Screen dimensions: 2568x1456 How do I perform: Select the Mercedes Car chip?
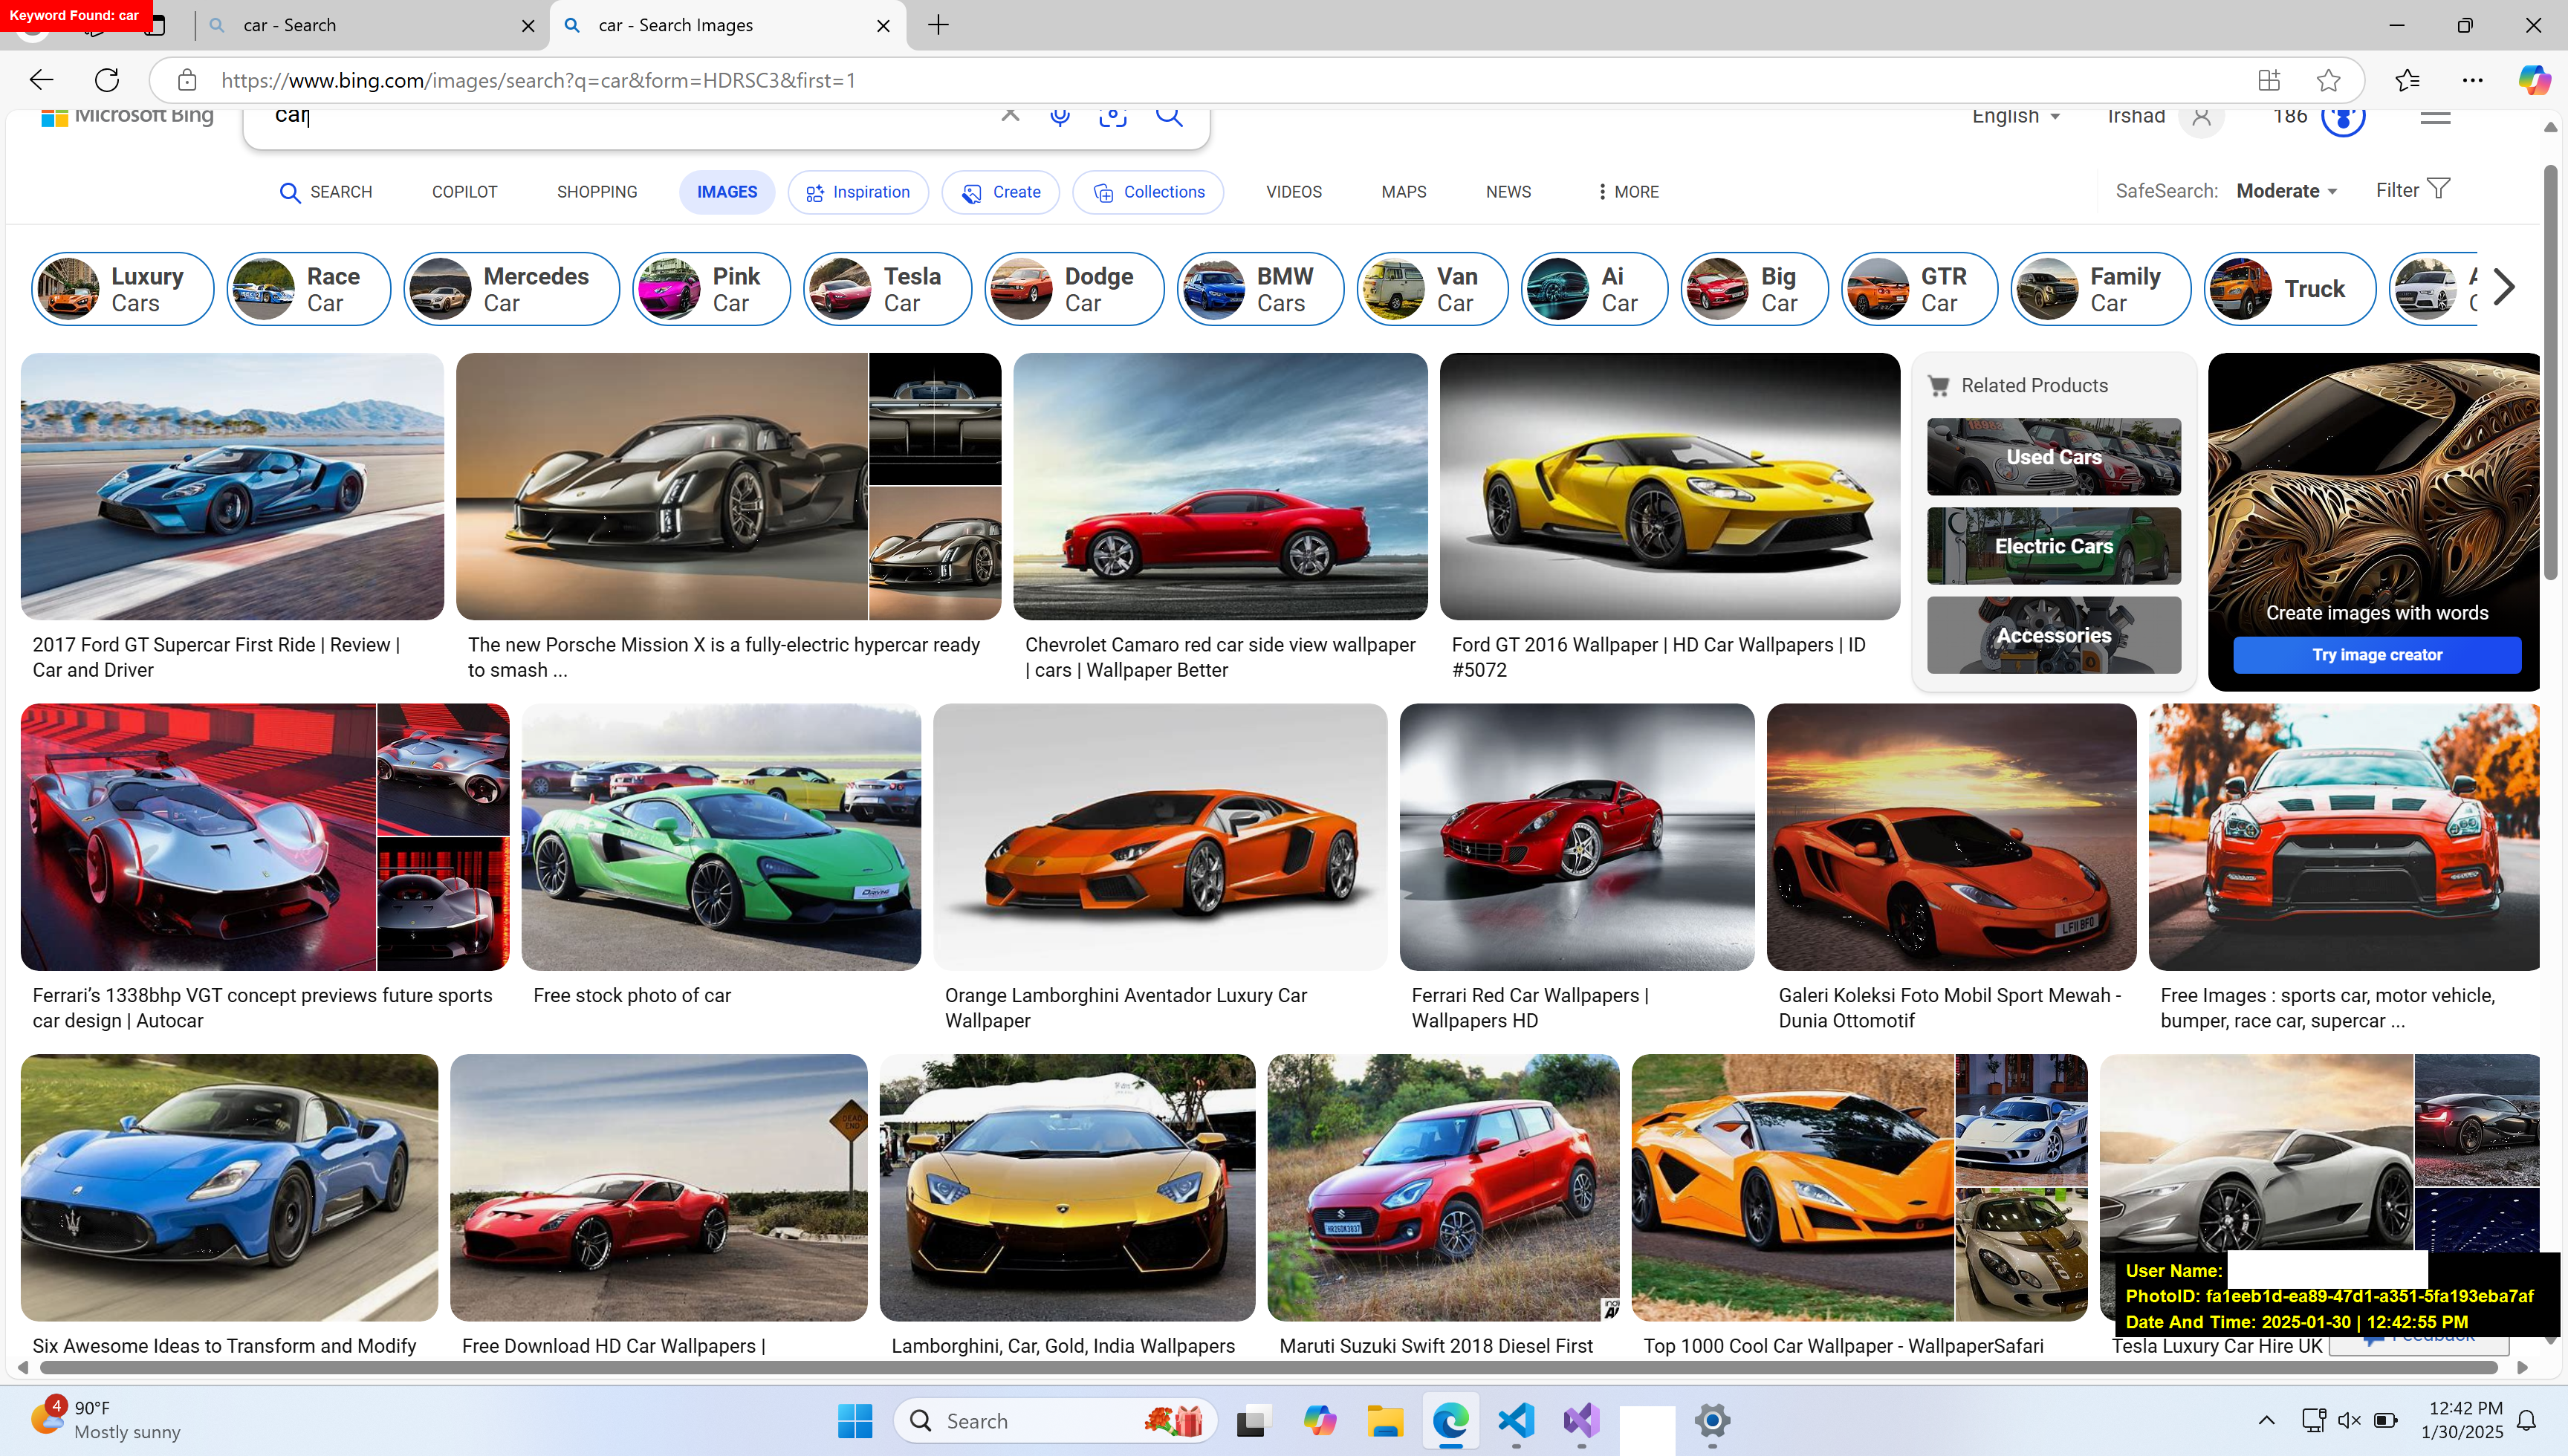[512, 289]
